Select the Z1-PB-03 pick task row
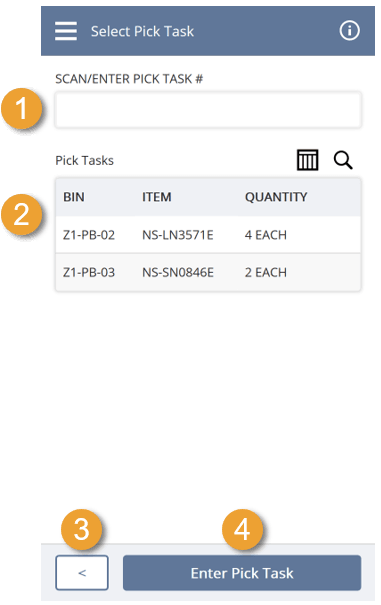 click(x=208, y=272)
